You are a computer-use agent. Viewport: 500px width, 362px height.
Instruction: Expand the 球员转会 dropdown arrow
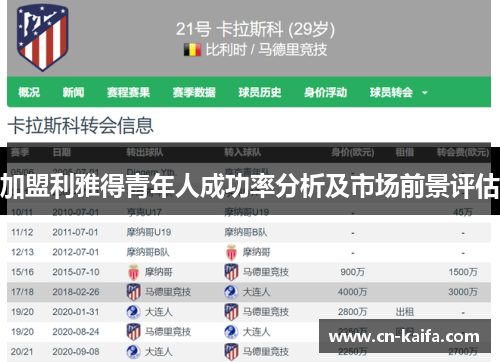(425, 93)
